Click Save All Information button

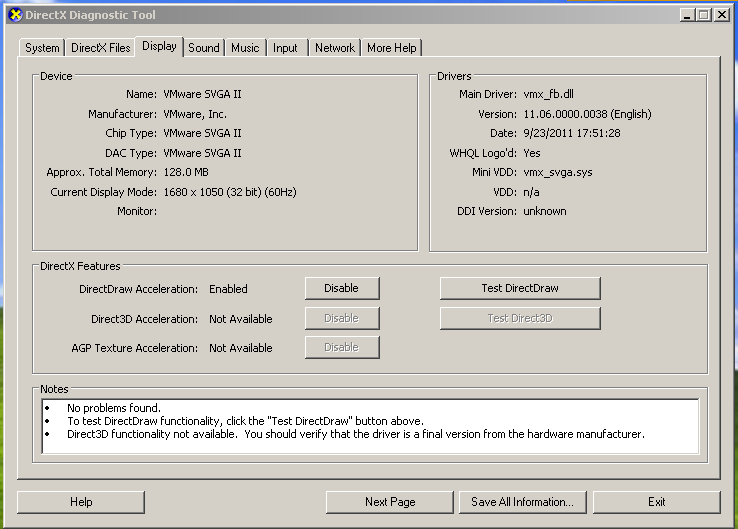(x=522, y=502)
